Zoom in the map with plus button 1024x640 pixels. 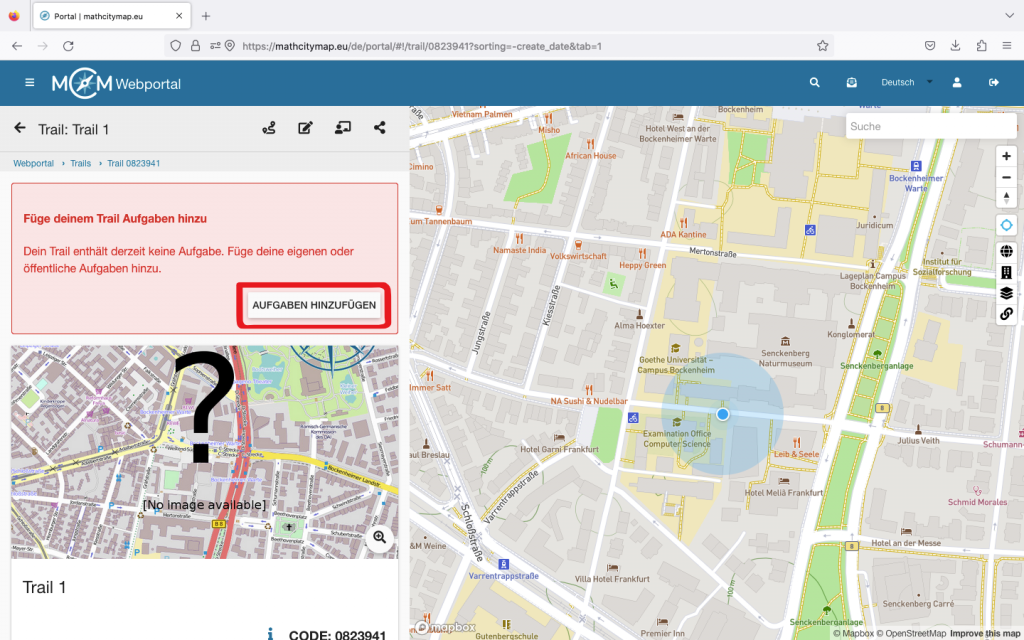coord(1006,156)
